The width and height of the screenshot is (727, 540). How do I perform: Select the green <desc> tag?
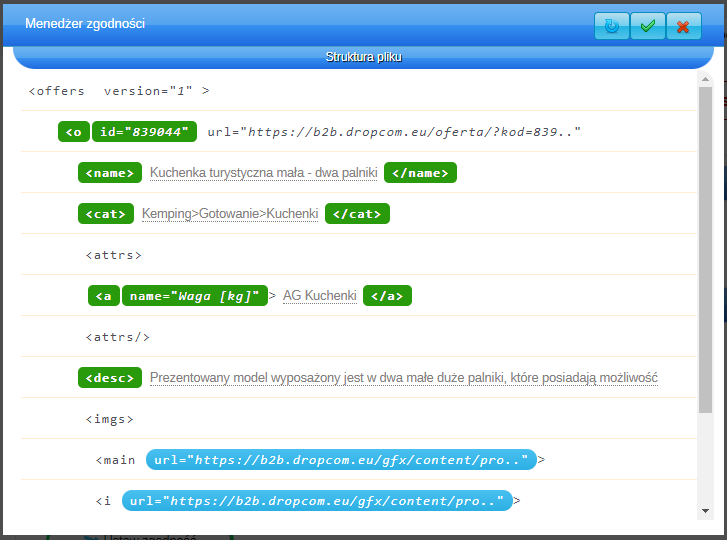pyautogui.click(x=109, y=378)
